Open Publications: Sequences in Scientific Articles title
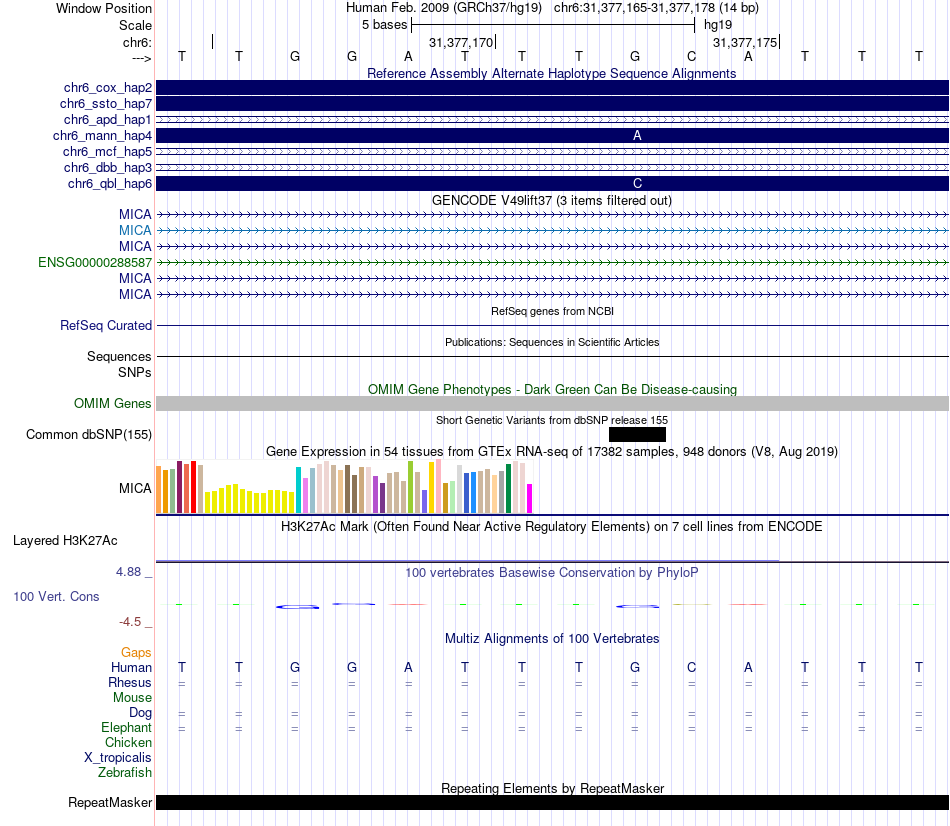The image size is (950, 826). [x=552, y=342]
